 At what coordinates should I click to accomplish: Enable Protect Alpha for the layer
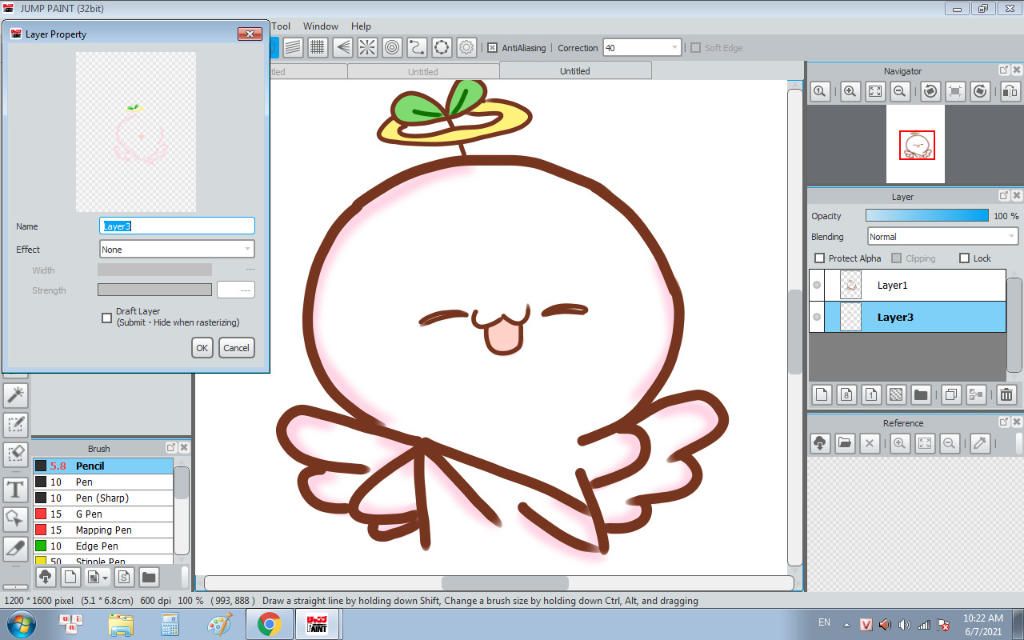coord(820,258)
